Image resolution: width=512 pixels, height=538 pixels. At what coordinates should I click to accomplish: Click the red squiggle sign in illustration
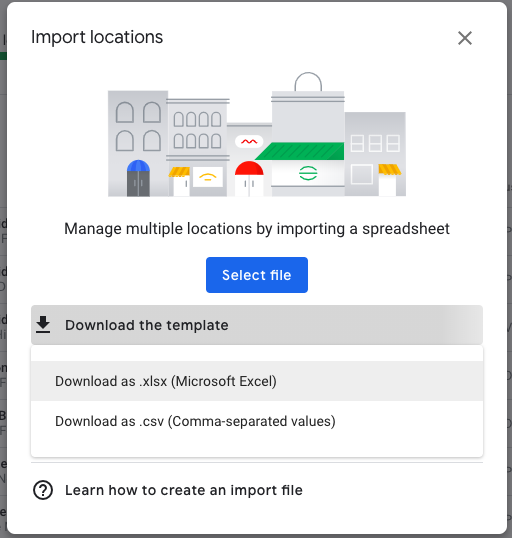pyautogui.click(x=249, y=141)
